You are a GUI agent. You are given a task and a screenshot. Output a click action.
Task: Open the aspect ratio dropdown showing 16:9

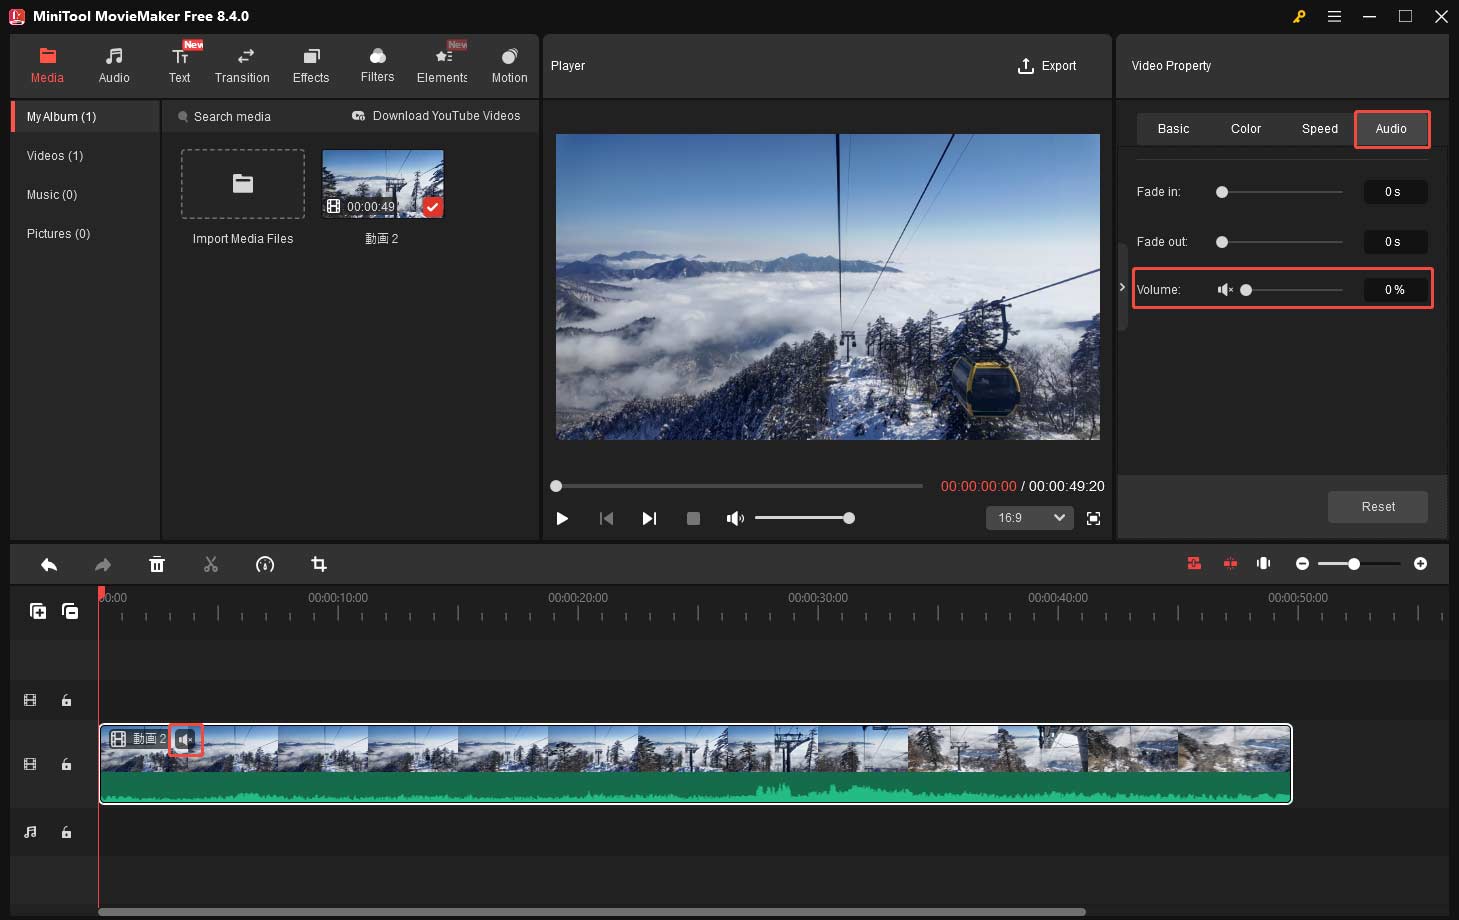click(1028, 518)
